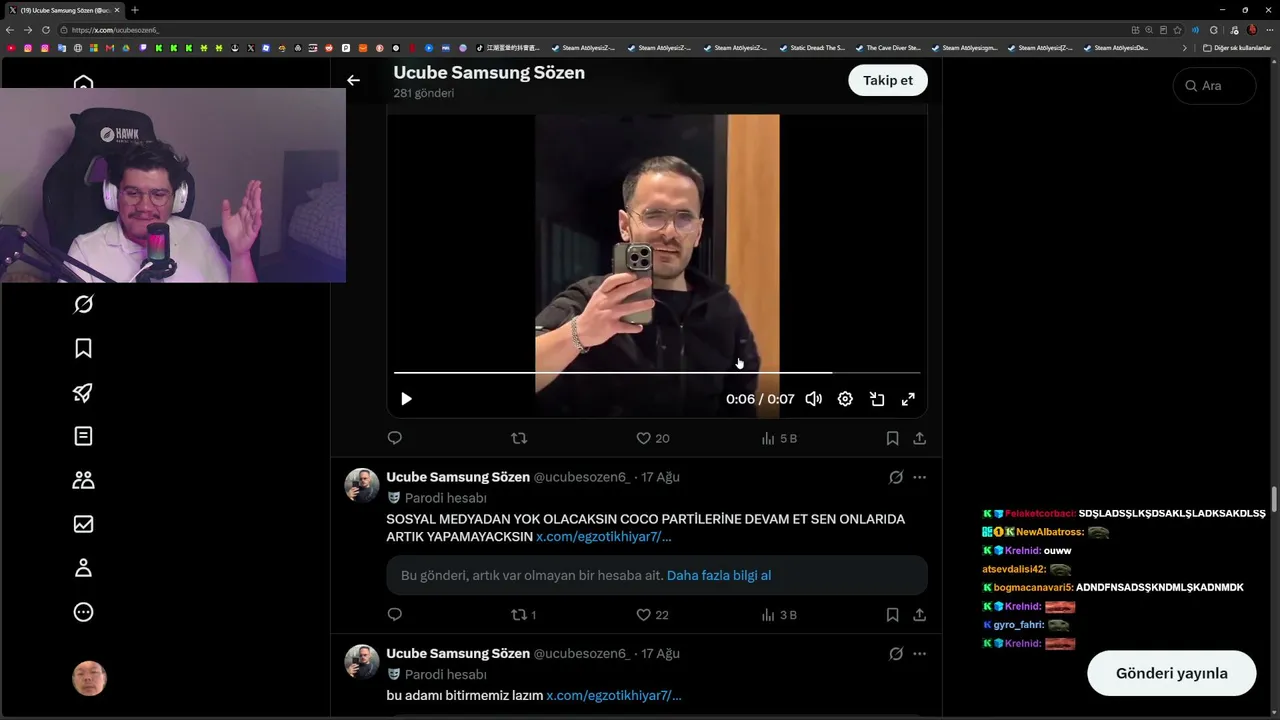
Task: Go back in the browser
Action: 10,30
